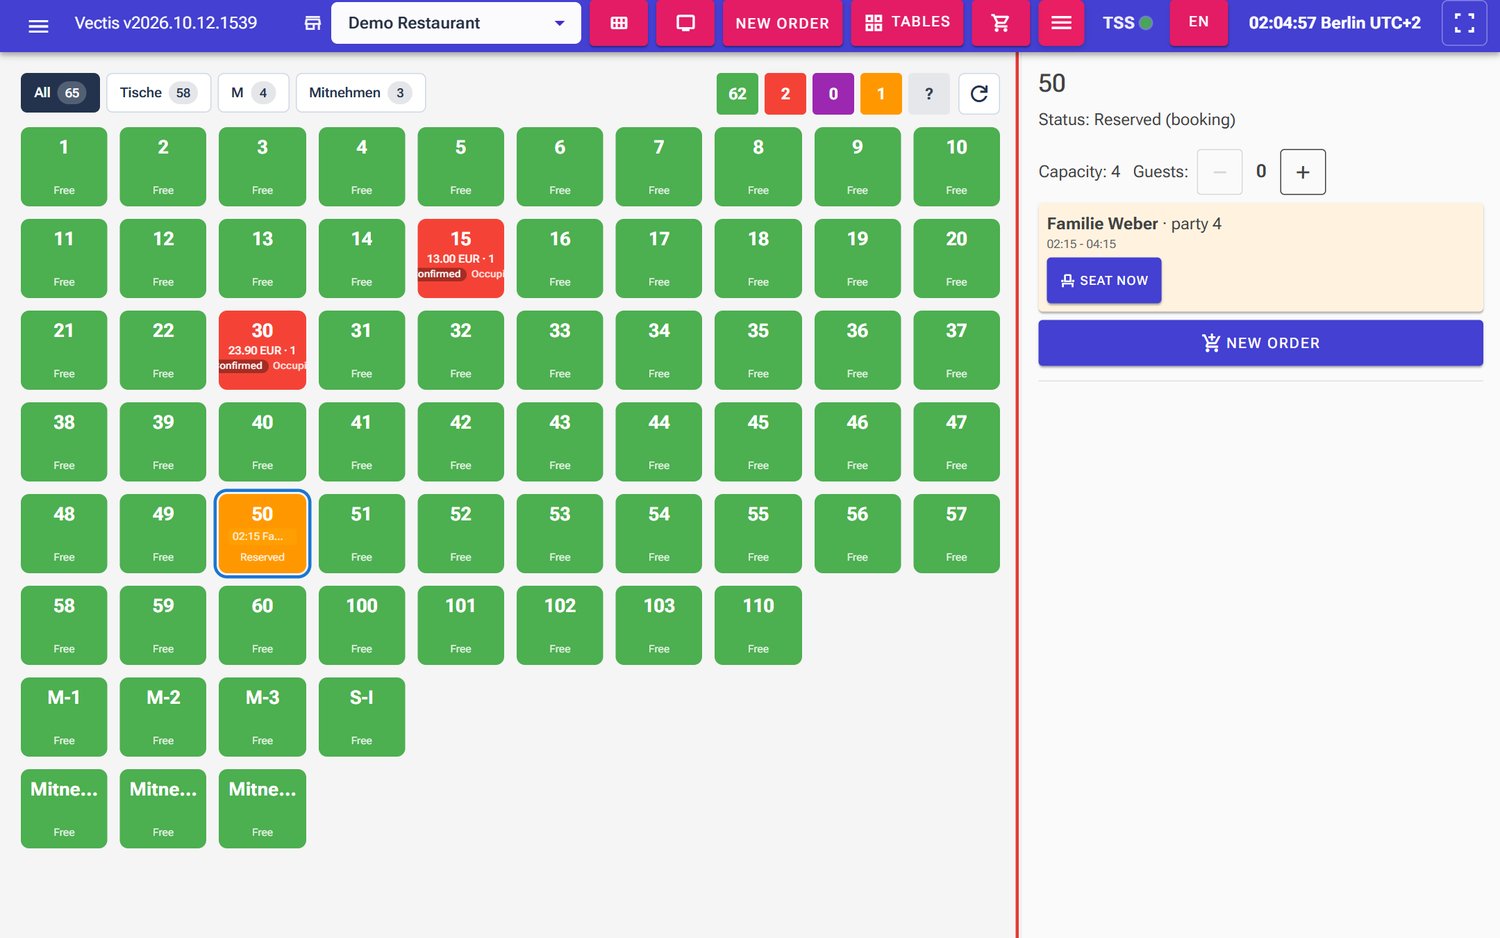The height and width of the screenshot is (938, 1500).
Task: Select the M 4 filter tab
Action: [253, 93]
